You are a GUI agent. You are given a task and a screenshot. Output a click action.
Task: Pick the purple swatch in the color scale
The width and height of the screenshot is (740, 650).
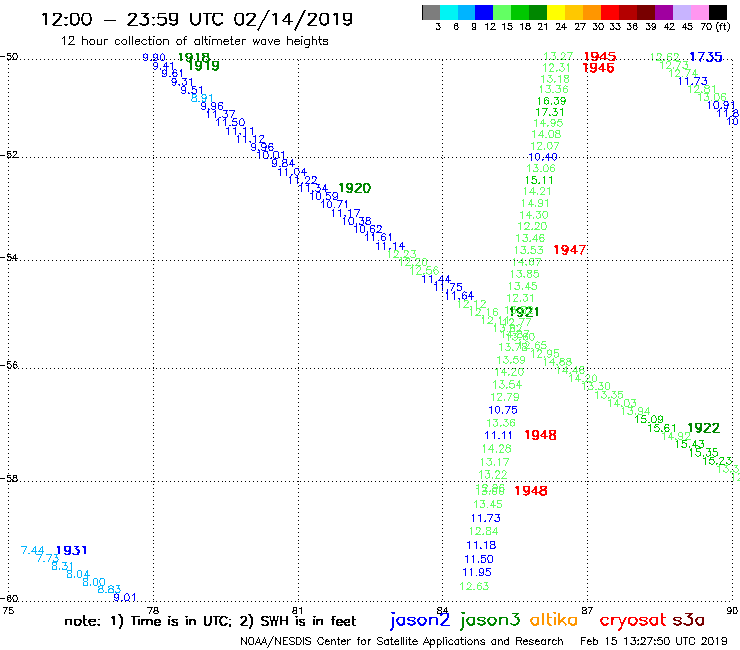click(664, 12)
